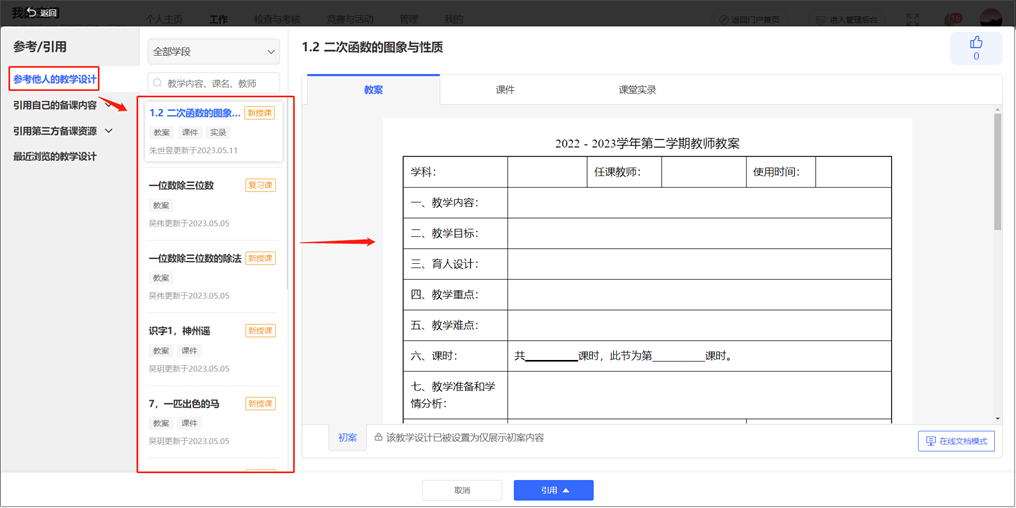The height and width of the screenshot is (508, 1016).
Task: Click 实录 tag on first lesson card
Action: (x=218, y=132)
